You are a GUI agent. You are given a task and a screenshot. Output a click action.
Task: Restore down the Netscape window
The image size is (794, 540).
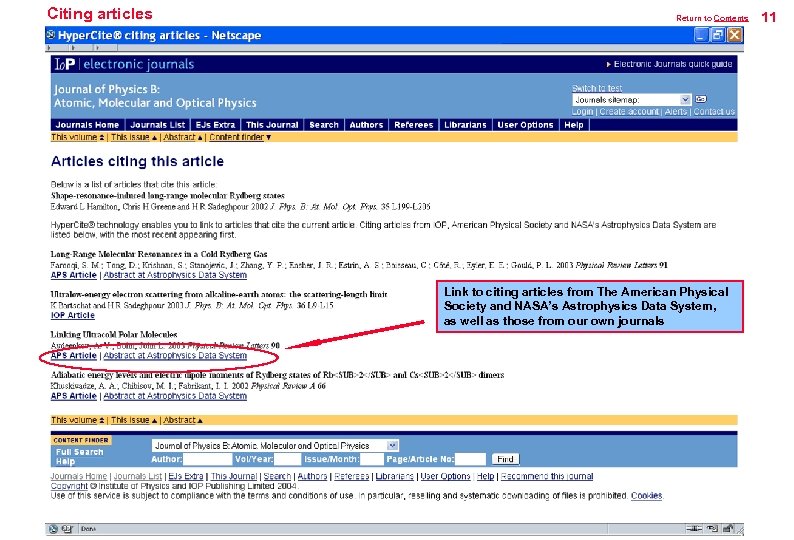[718, 35]
